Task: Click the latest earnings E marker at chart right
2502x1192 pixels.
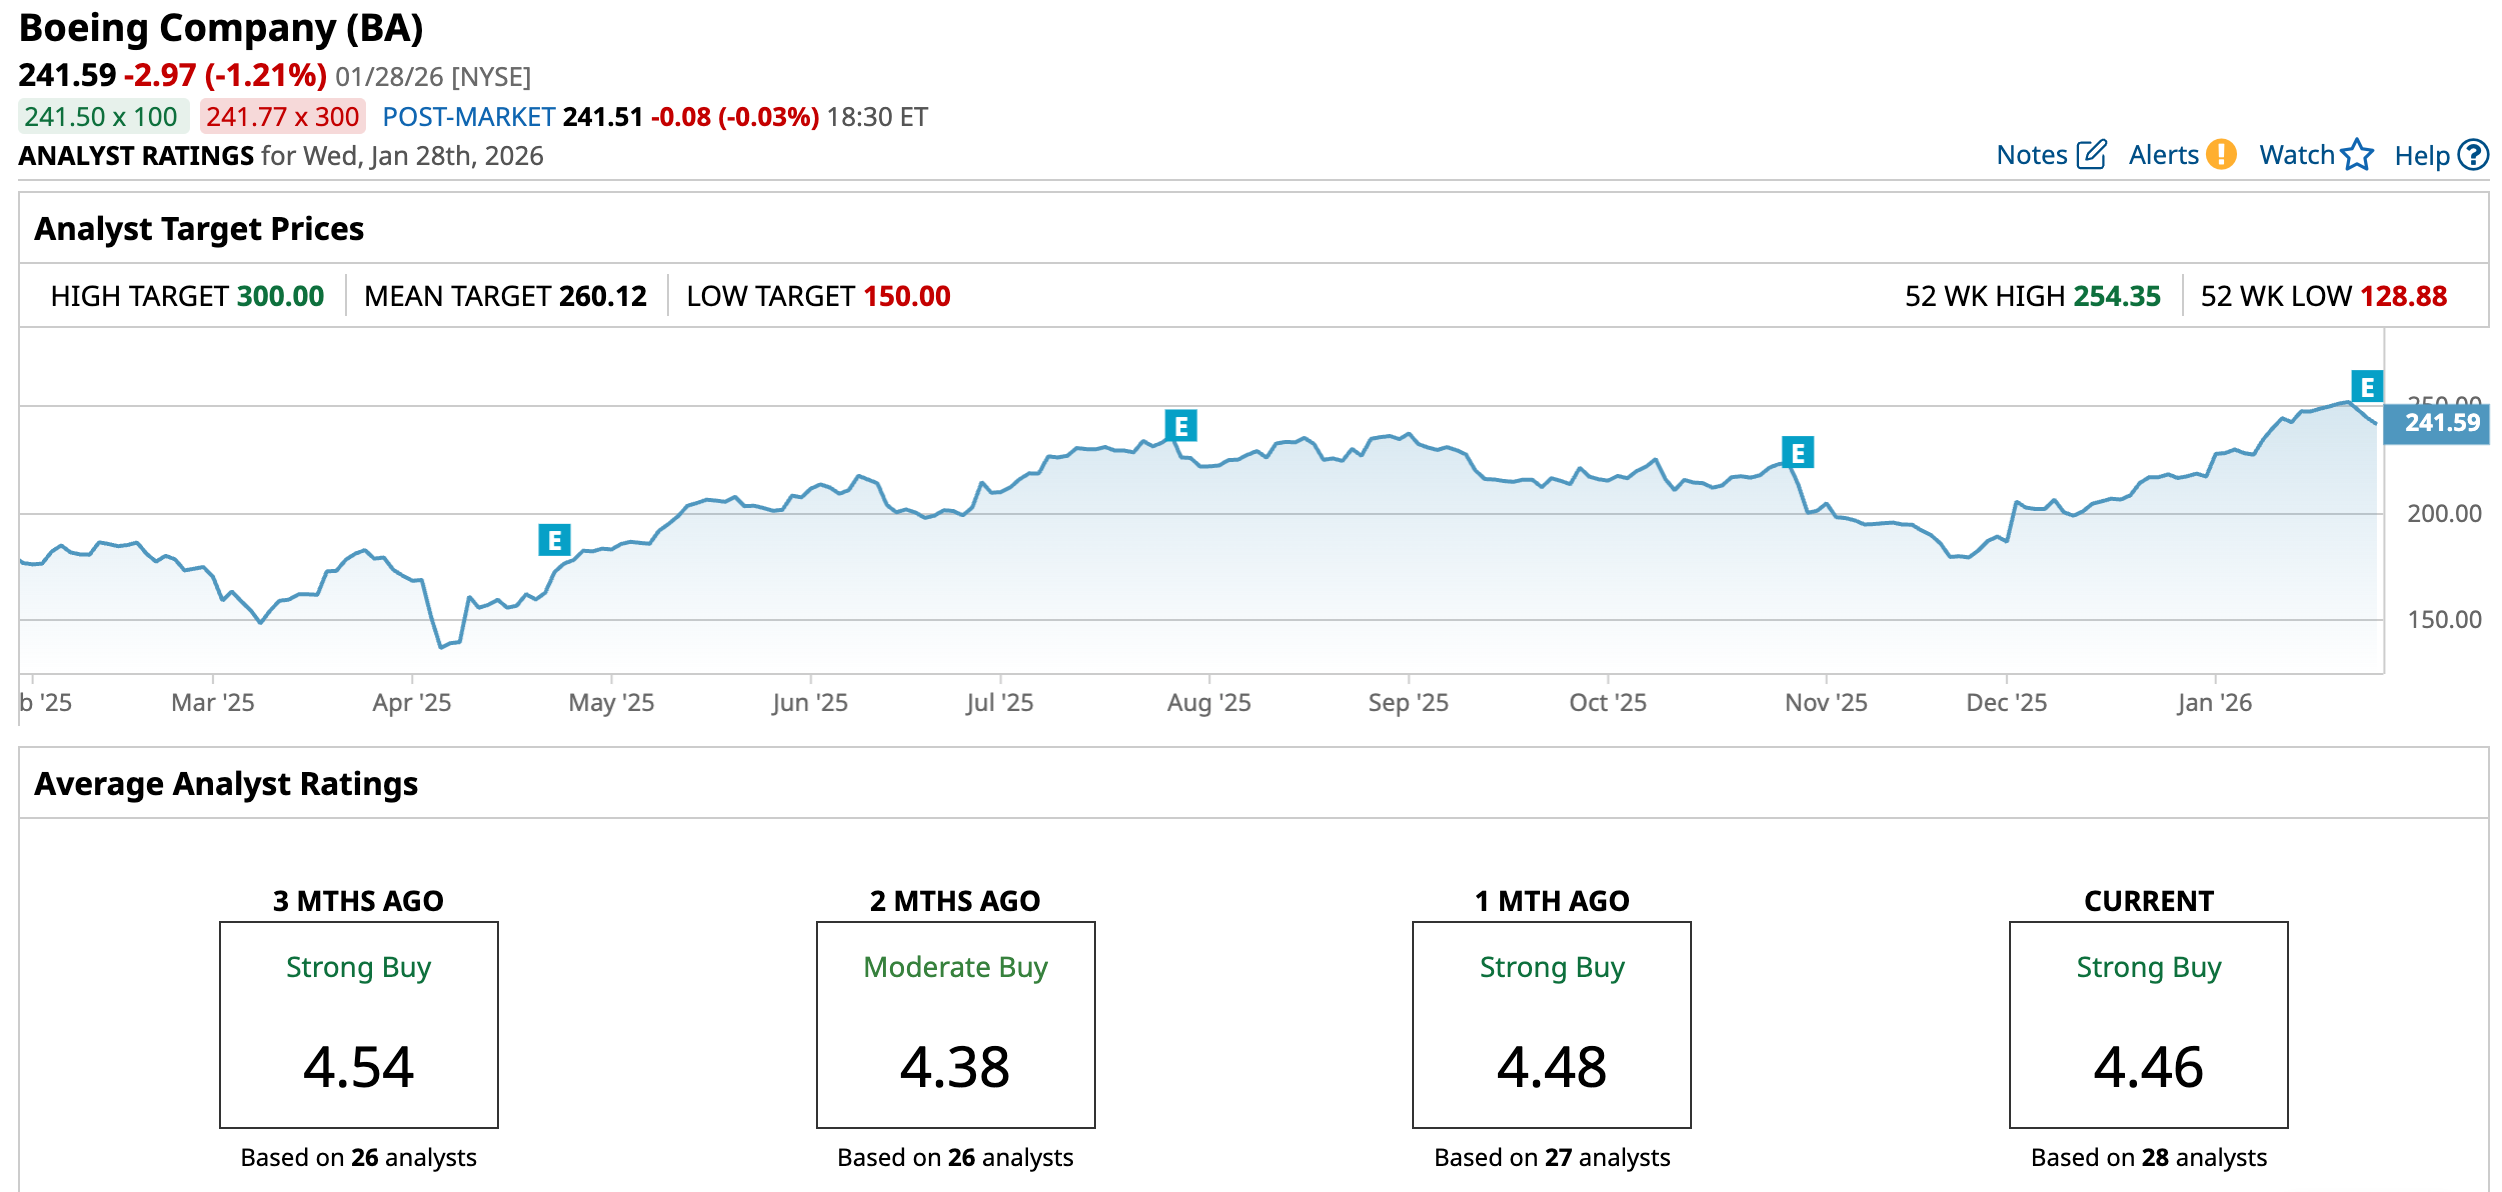Action: [2366, 386]
